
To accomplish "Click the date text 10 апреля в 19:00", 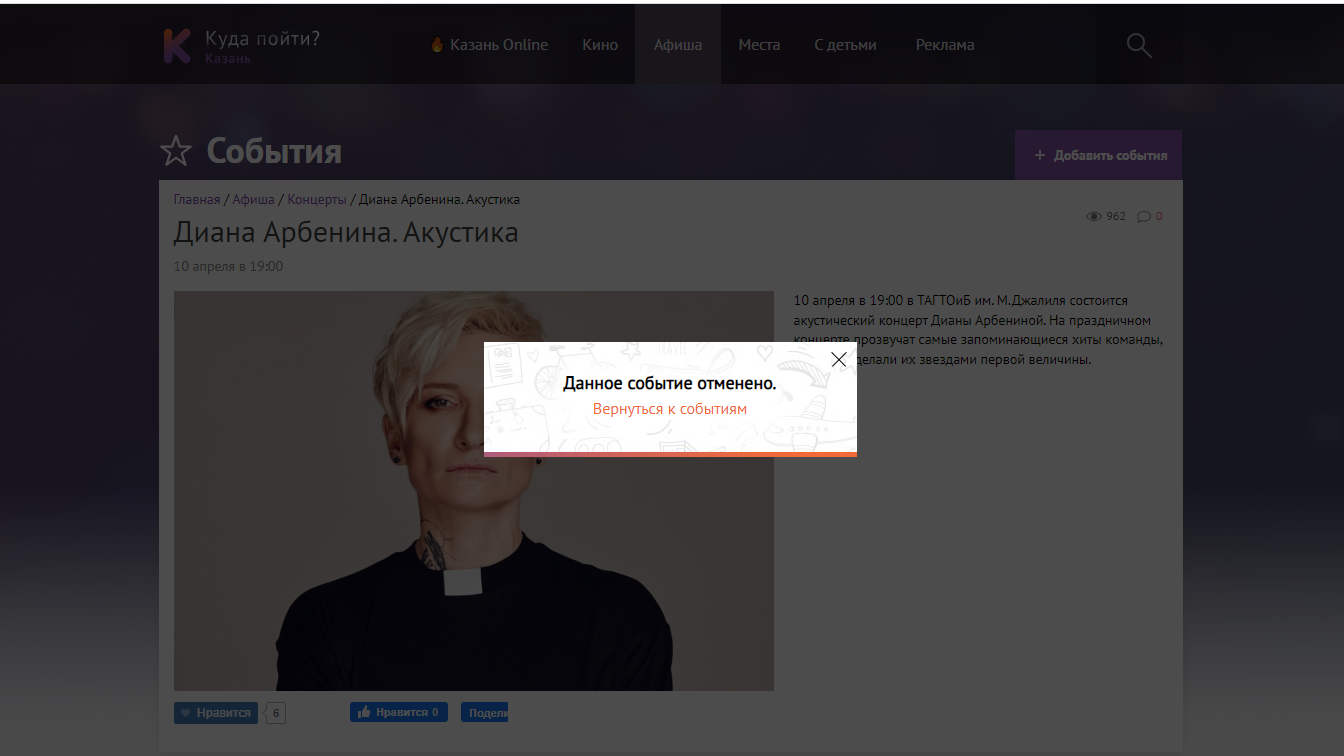I will (229, 267).
